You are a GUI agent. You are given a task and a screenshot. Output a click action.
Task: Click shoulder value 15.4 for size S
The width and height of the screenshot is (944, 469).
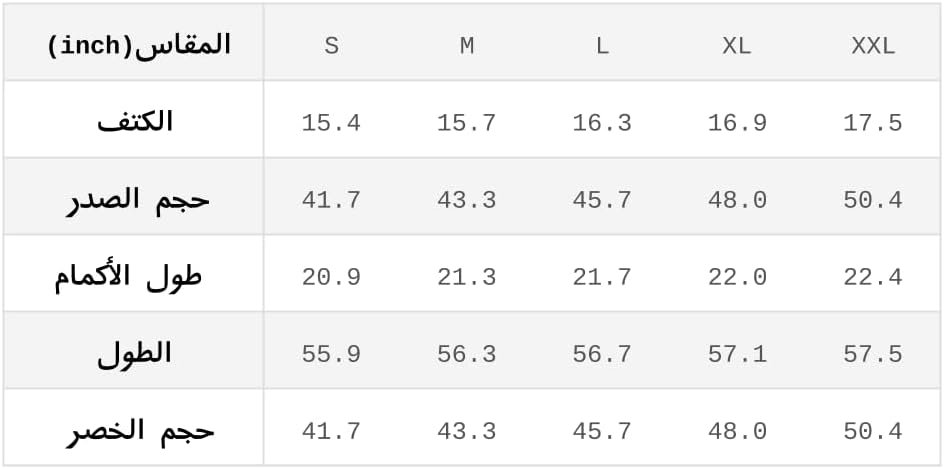[x=331, y=123]
